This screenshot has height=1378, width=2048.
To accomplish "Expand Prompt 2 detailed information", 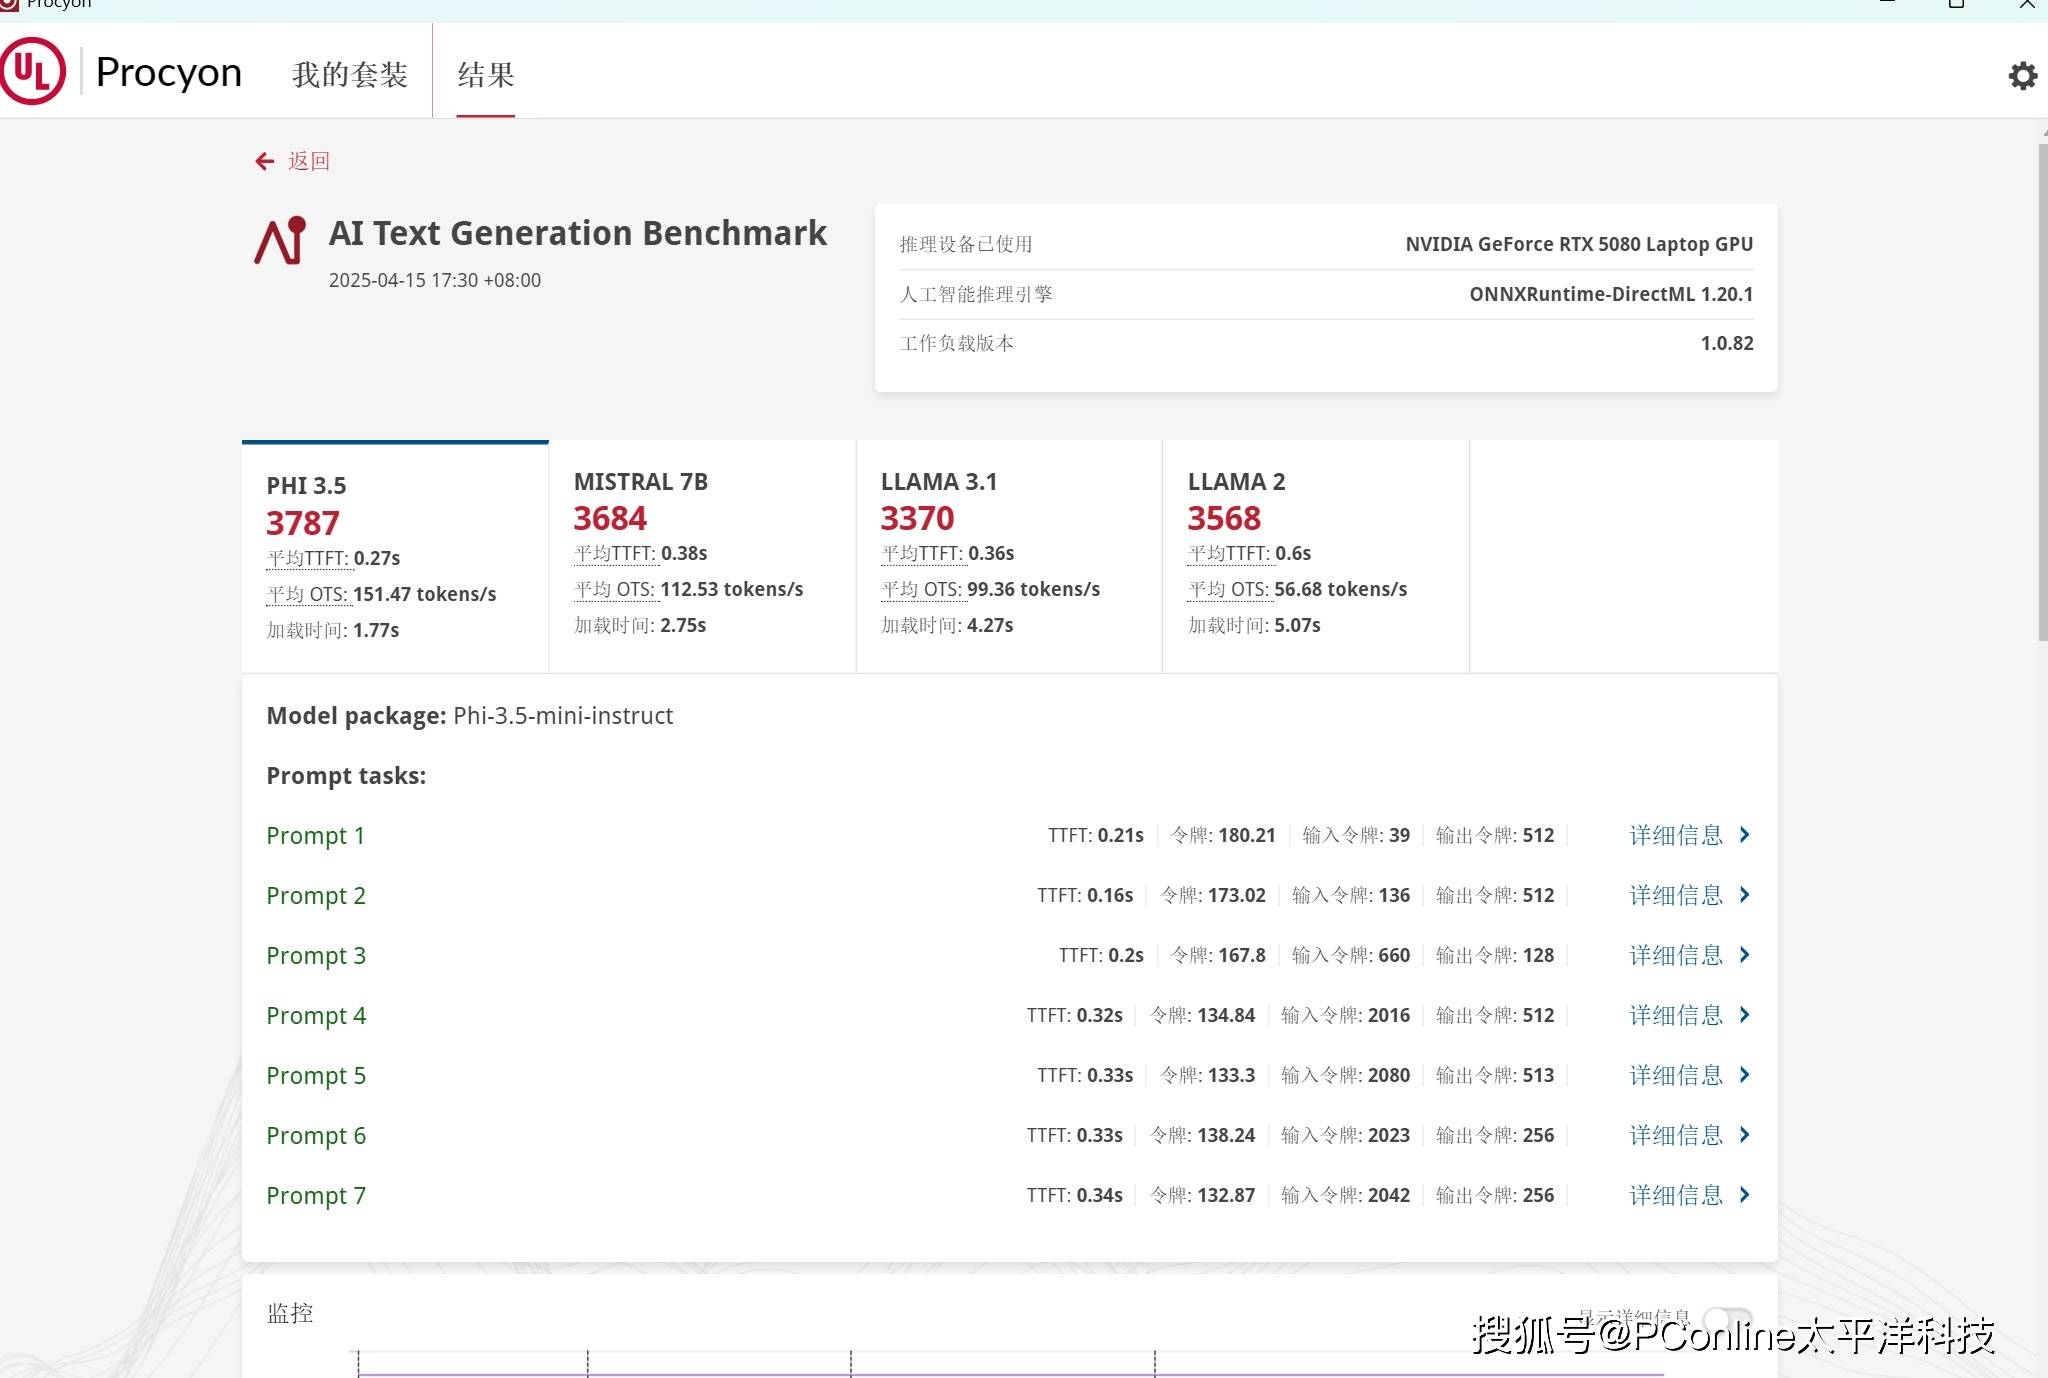I will (x=1676, y=895).
